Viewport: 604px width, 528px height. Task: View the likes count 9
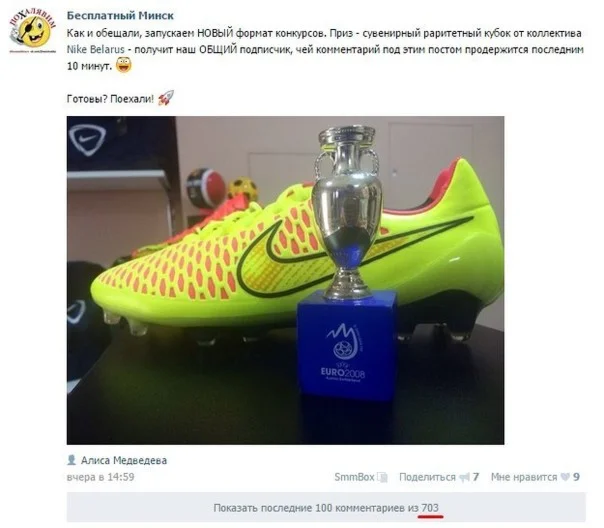pos(576,477)
